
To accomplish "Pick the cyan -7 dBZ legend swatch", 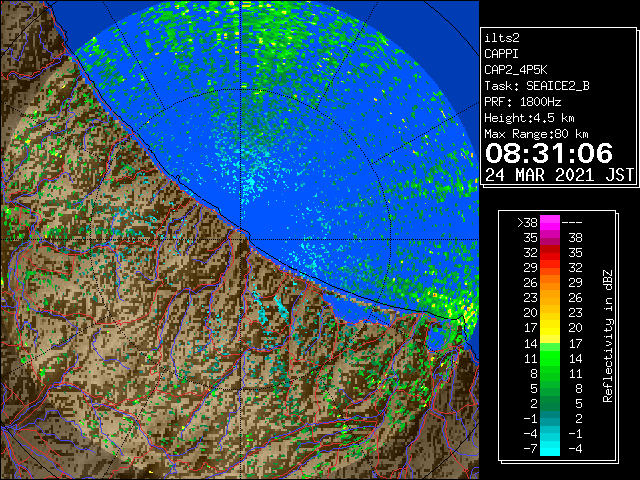I will click(x=550, y=449).
